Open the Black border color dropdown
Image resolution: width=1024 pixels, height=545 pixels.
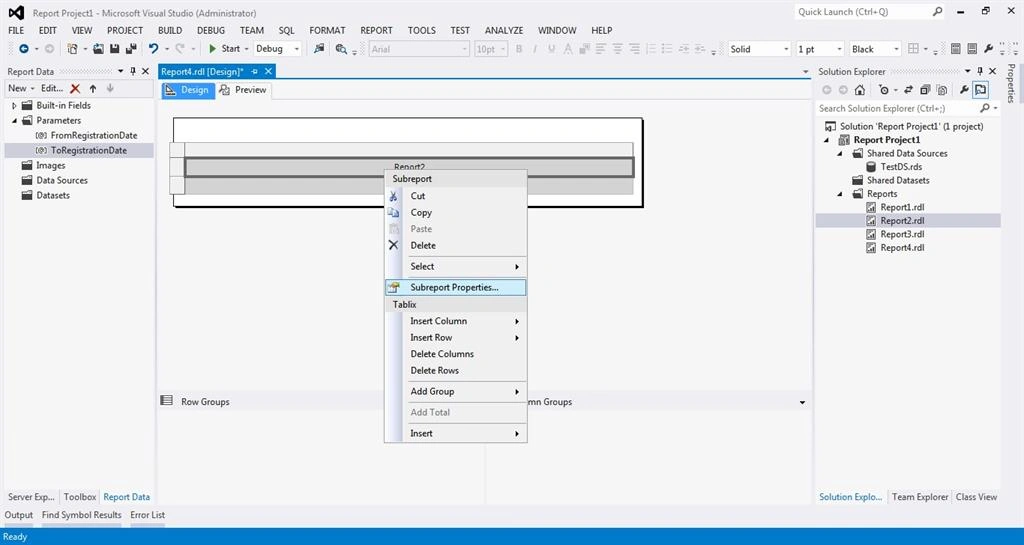pyautogui.click(x=875, y=49)
